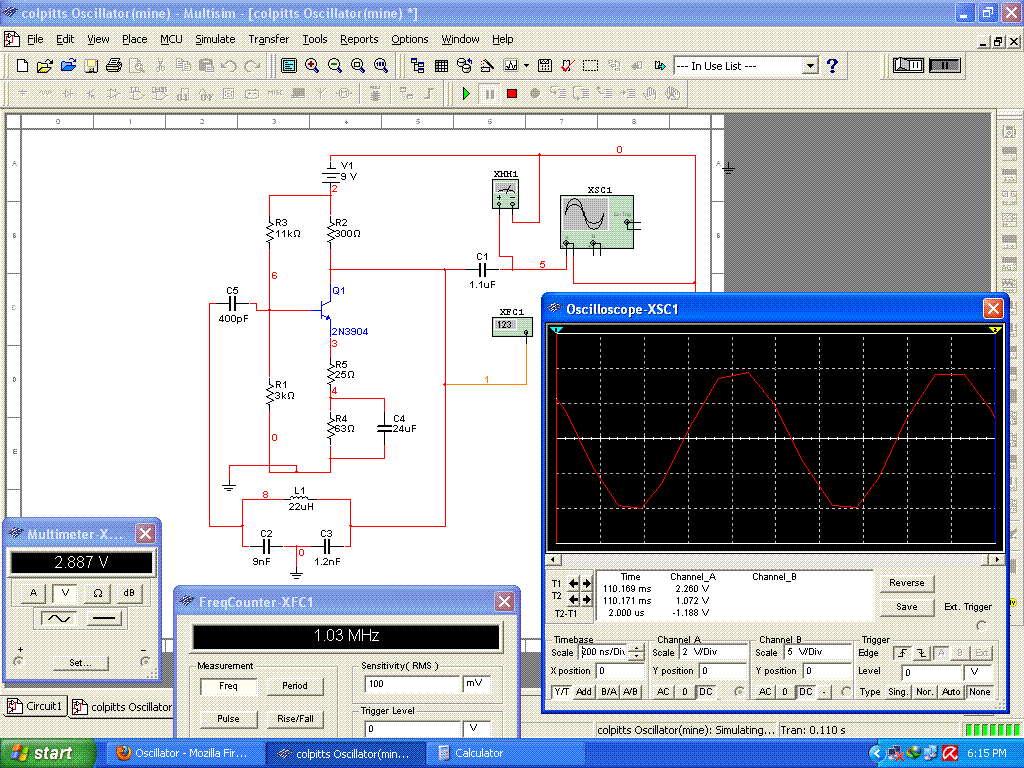Click the Set... button in the Multimeter
Image resolution: width=1024 pixels, height=768 pixels.
80,662
